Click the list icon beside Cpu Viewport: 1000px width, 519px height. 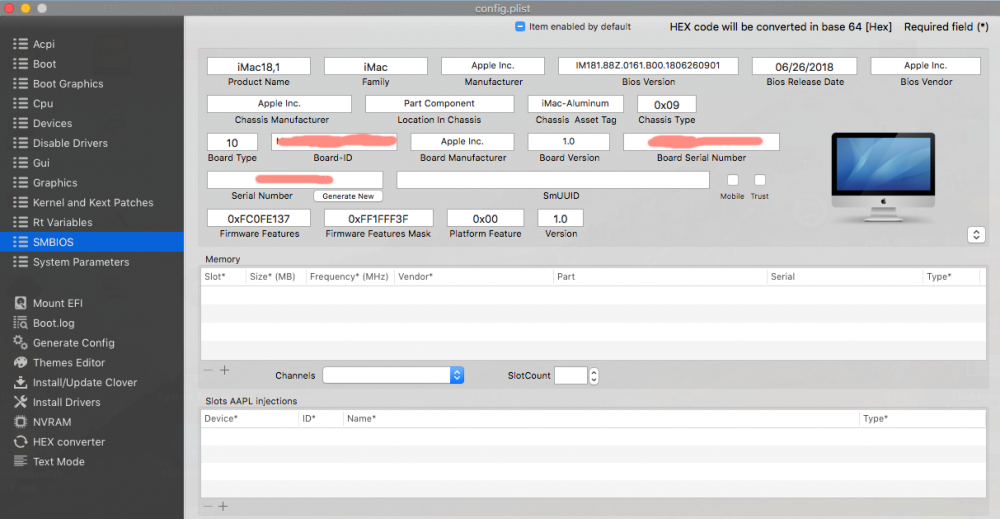tap(20, 103)
